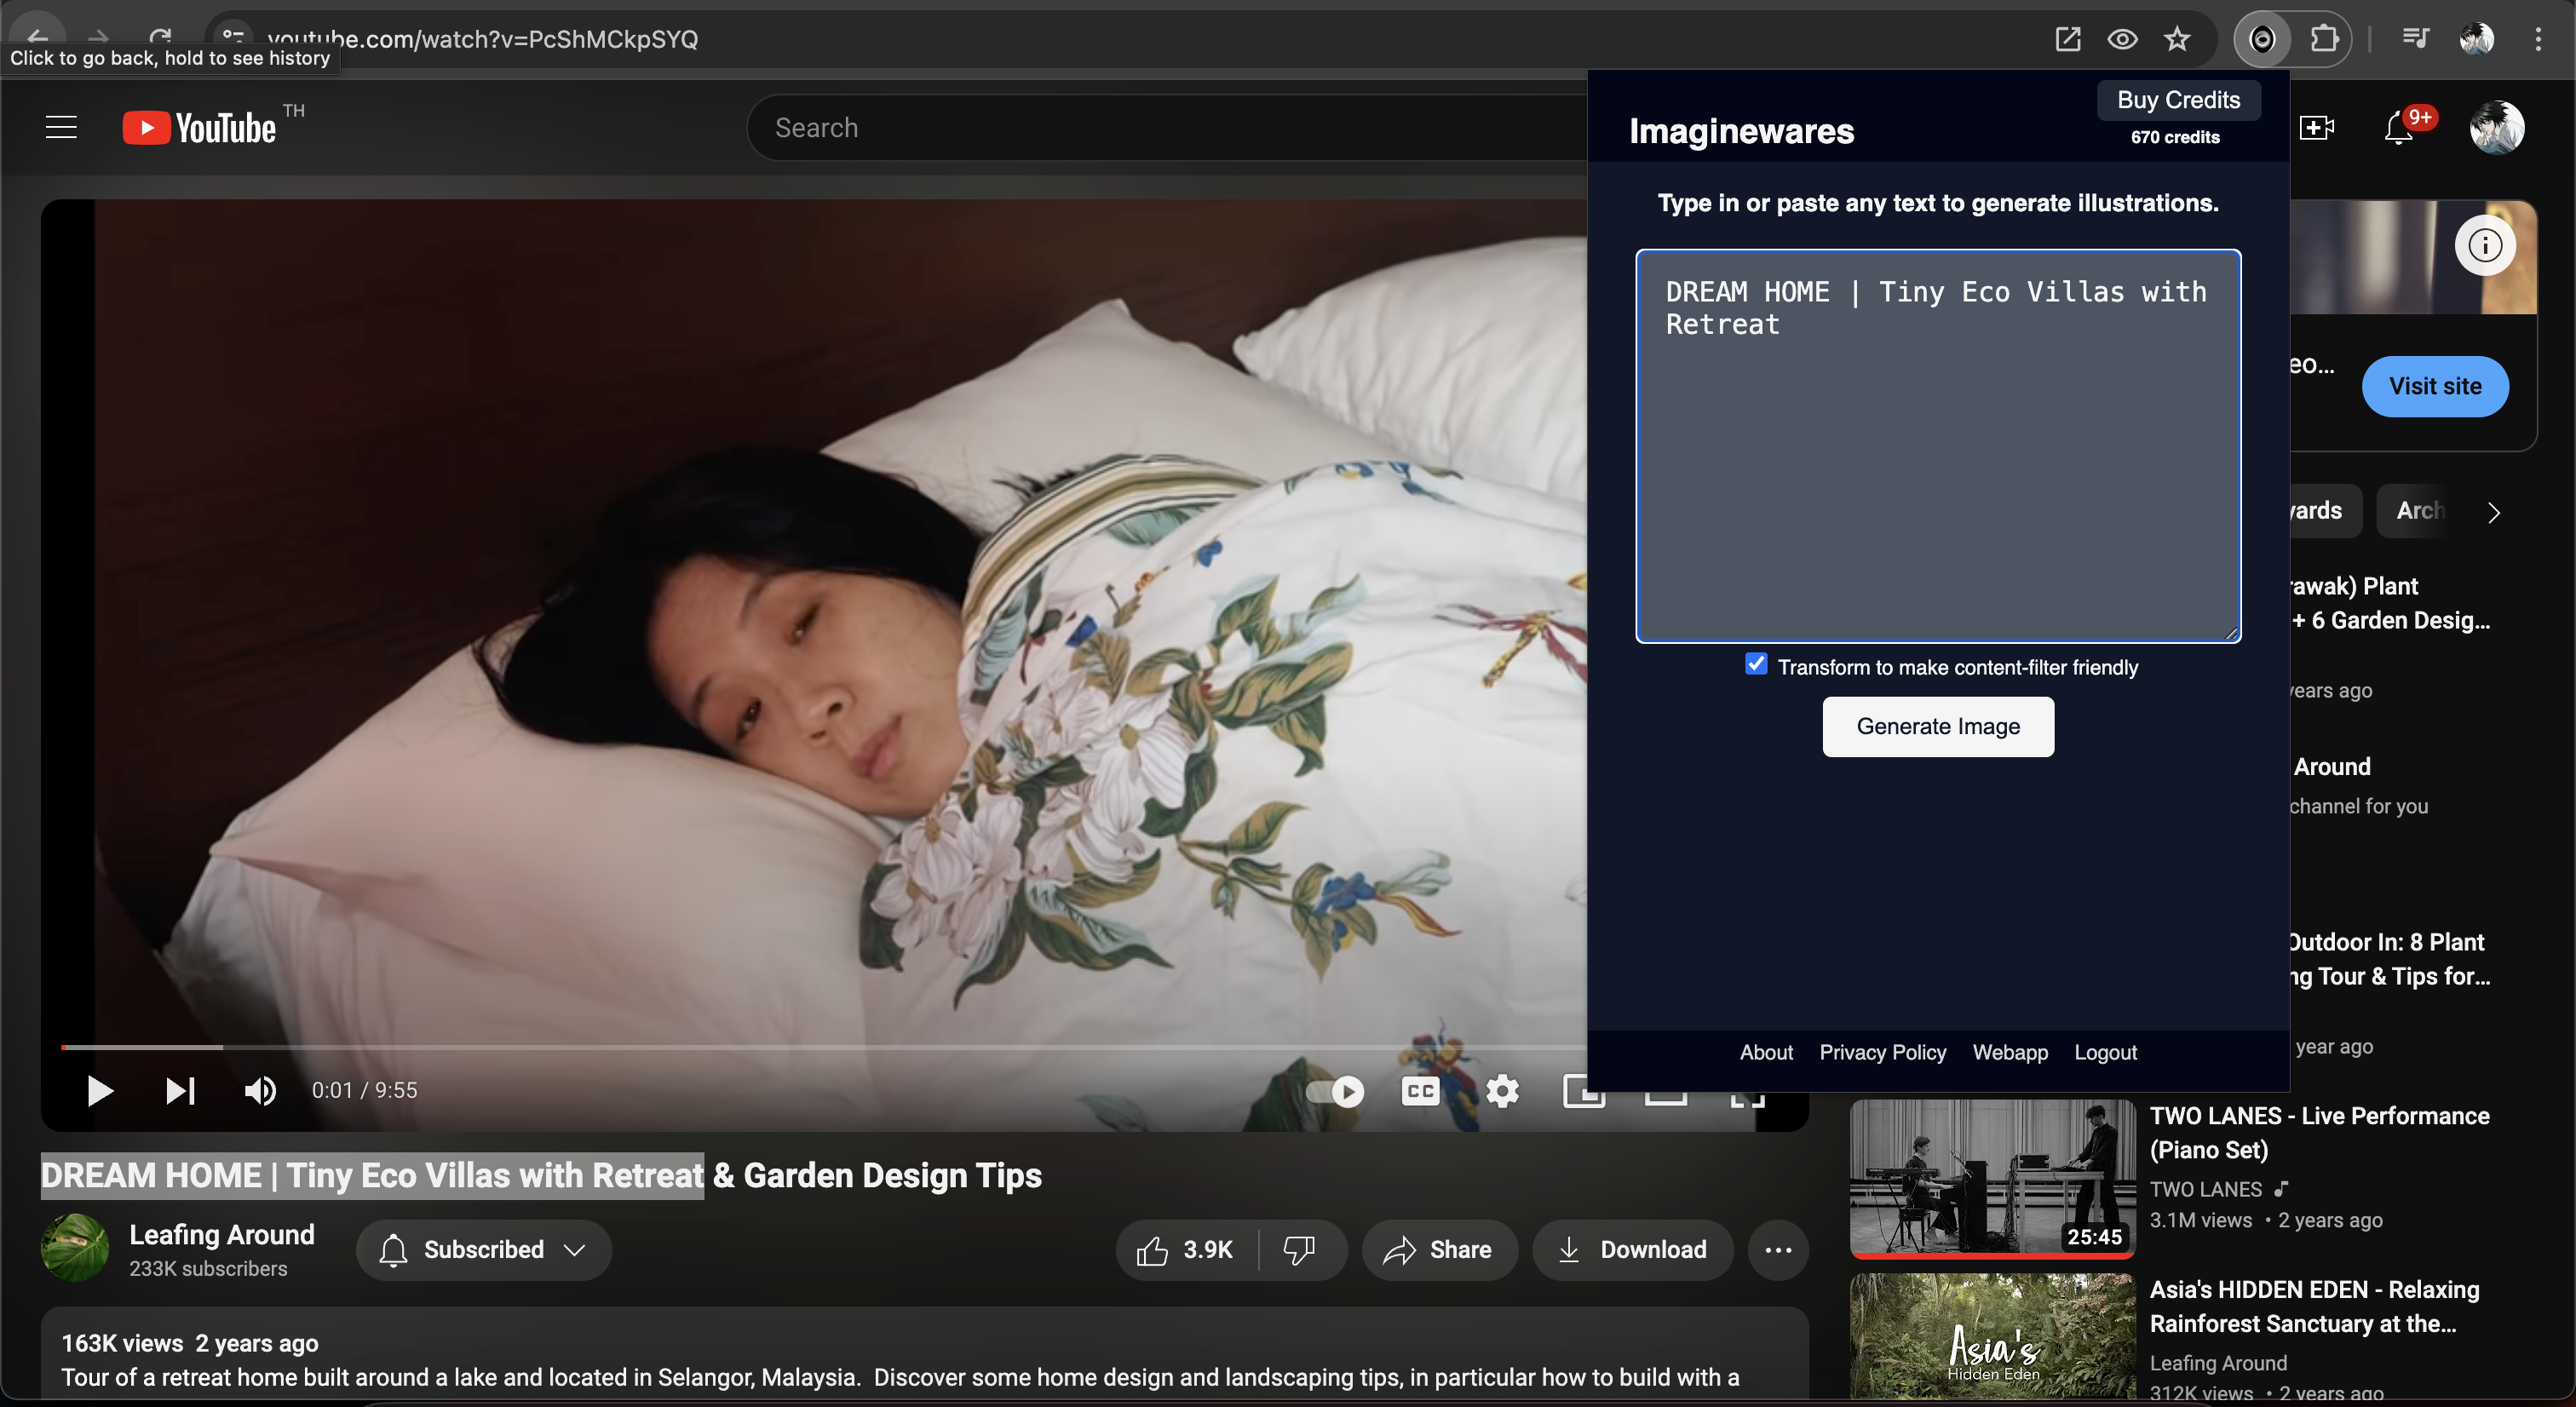Open the video settings gear
The height and width of the screenshot is (1407, 2576).
pyautogui.click(x=1502, y=1090)
